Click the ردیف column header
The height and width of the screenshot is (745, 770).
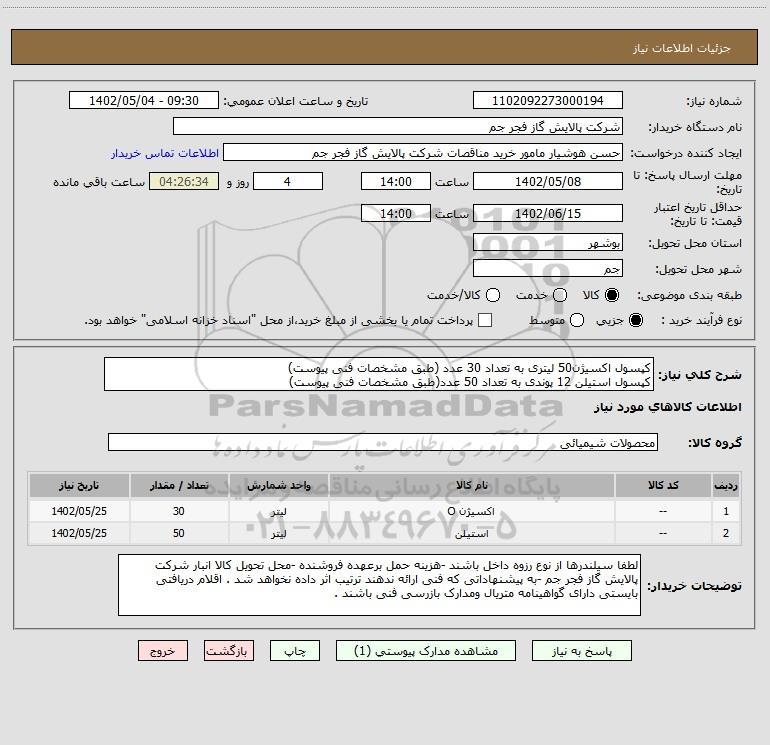tap(726, 486)
